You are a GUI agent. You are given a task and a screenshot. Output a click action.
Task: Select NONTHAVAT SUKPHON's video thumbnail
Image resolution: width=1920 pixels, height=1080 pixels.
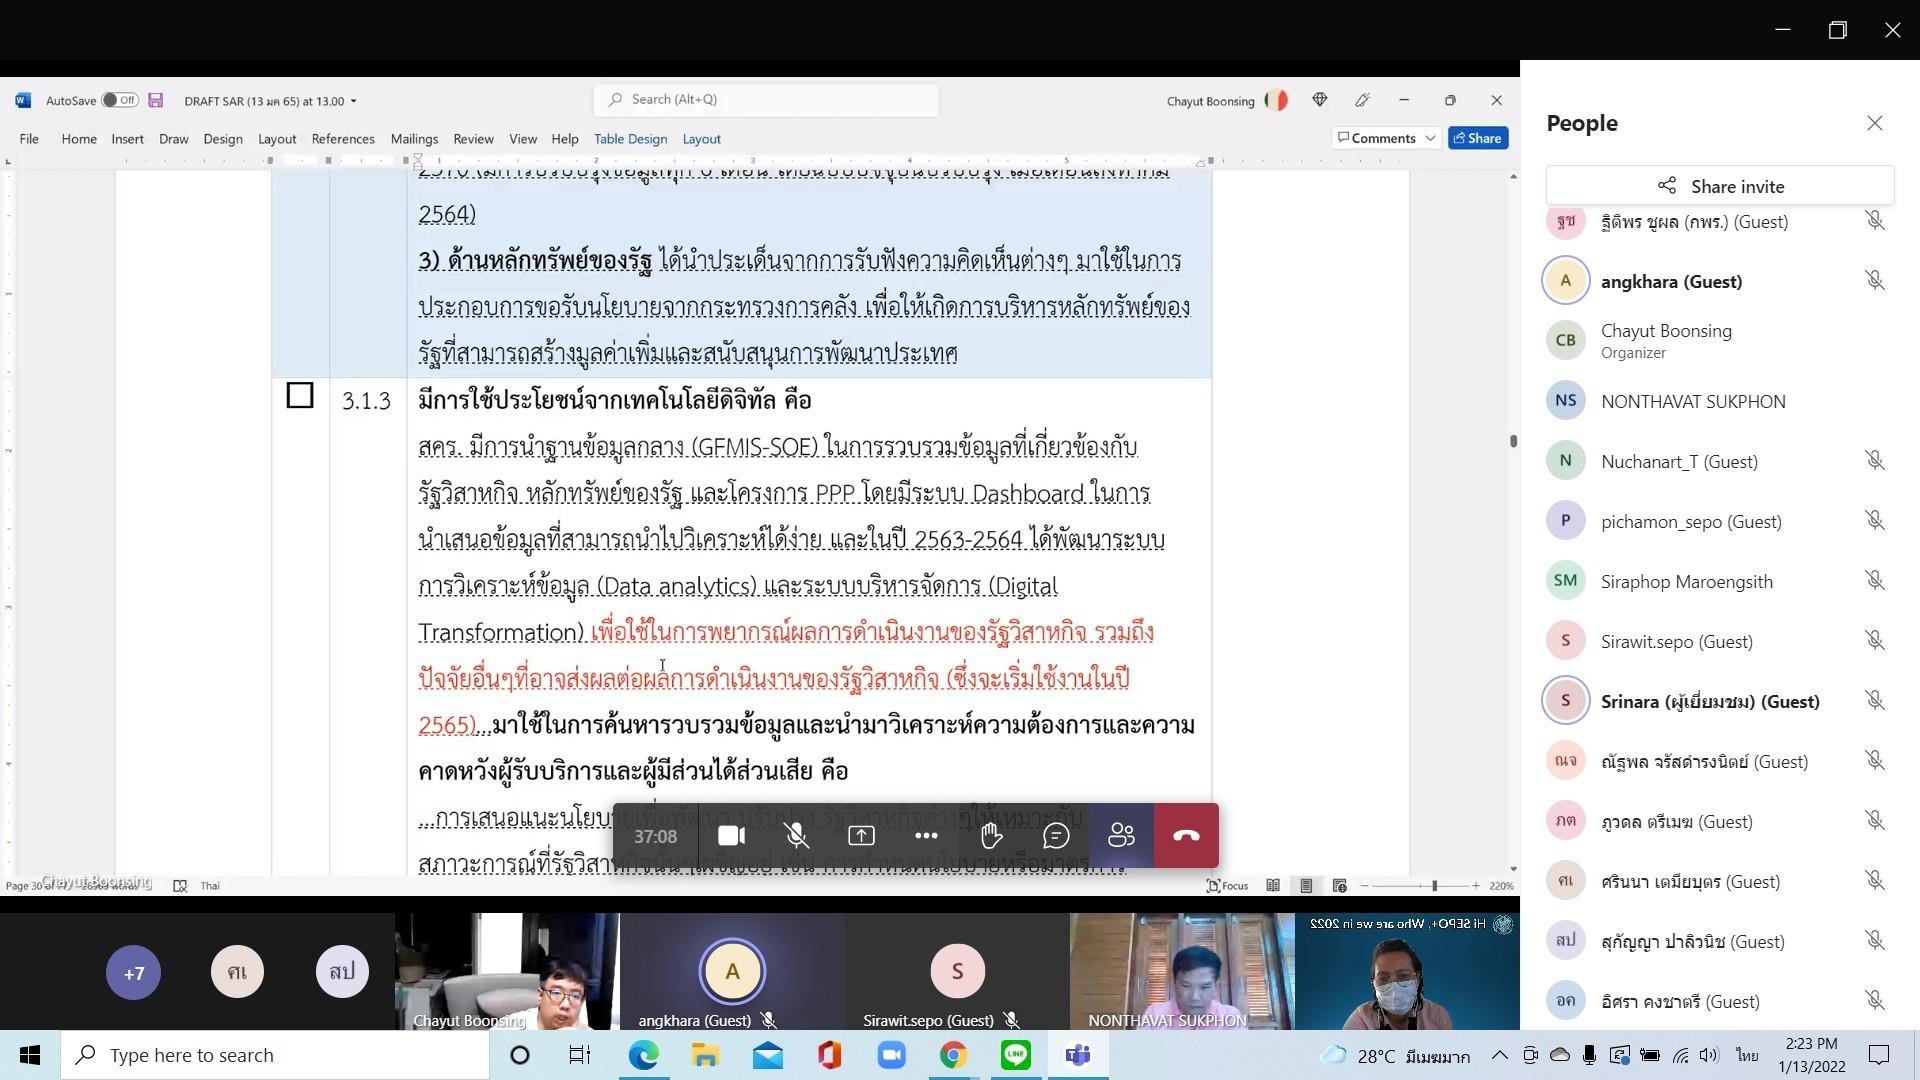1182,971
